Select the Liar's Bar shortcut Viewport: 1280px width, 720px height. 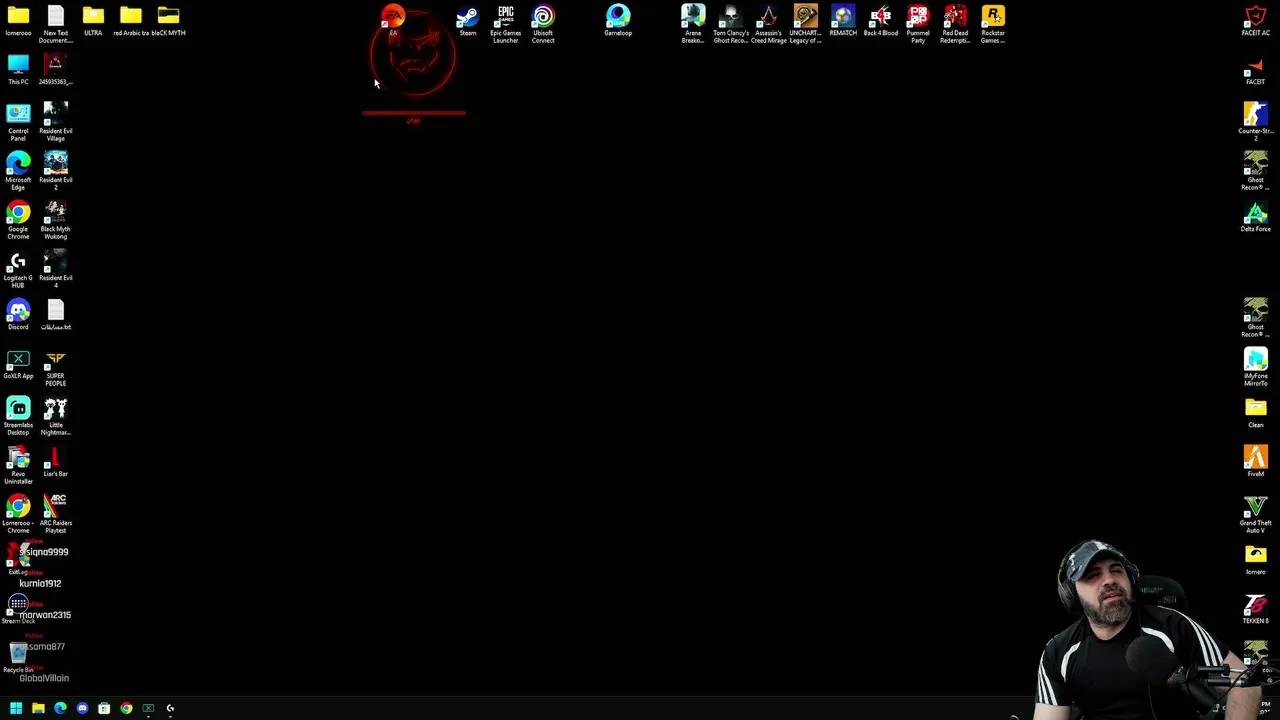coord(55,462)
